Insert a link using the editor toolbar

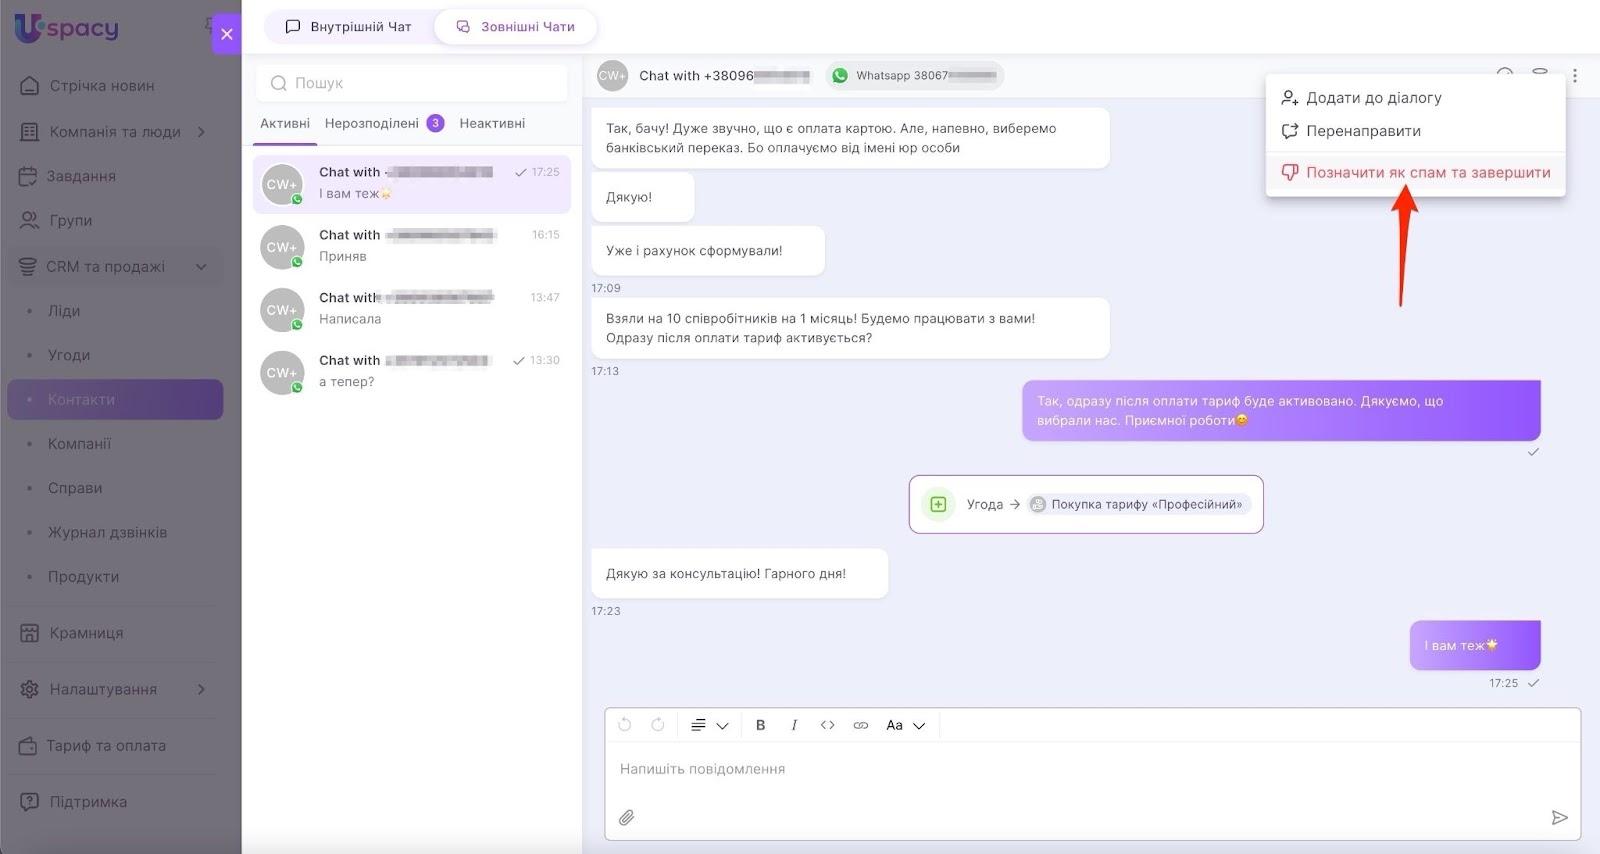tap(860, 725)
